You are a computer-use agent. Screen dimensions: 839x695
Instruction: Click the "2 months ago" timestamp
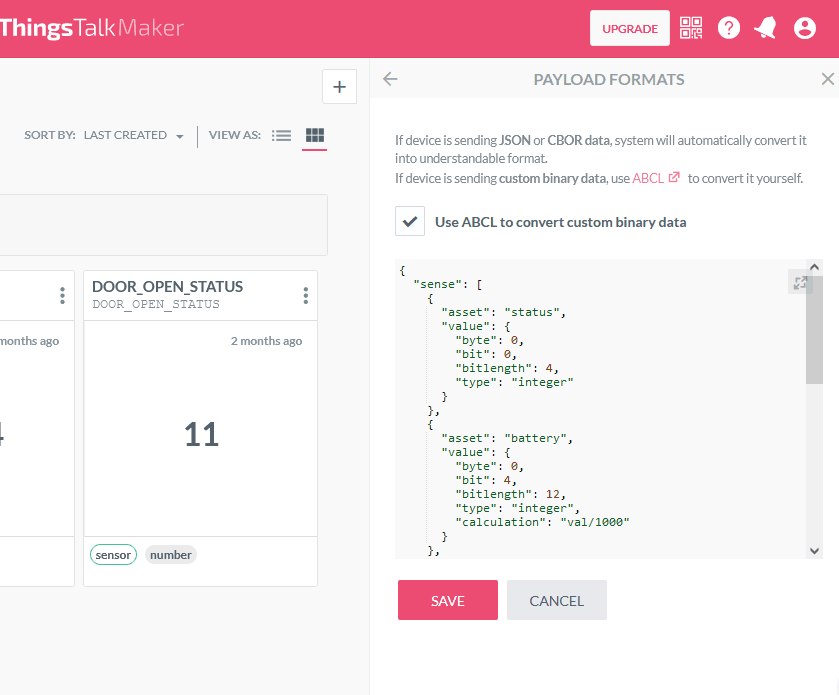[x=266, y=341]
